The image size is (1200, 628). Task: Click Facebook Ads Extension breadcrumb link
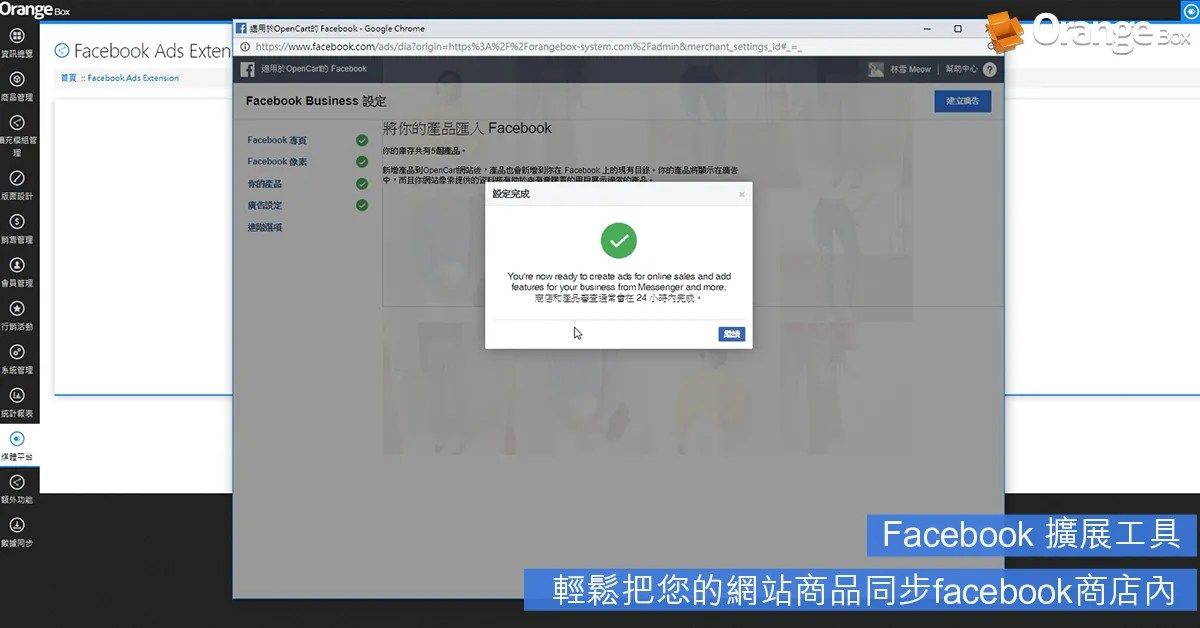133,78
